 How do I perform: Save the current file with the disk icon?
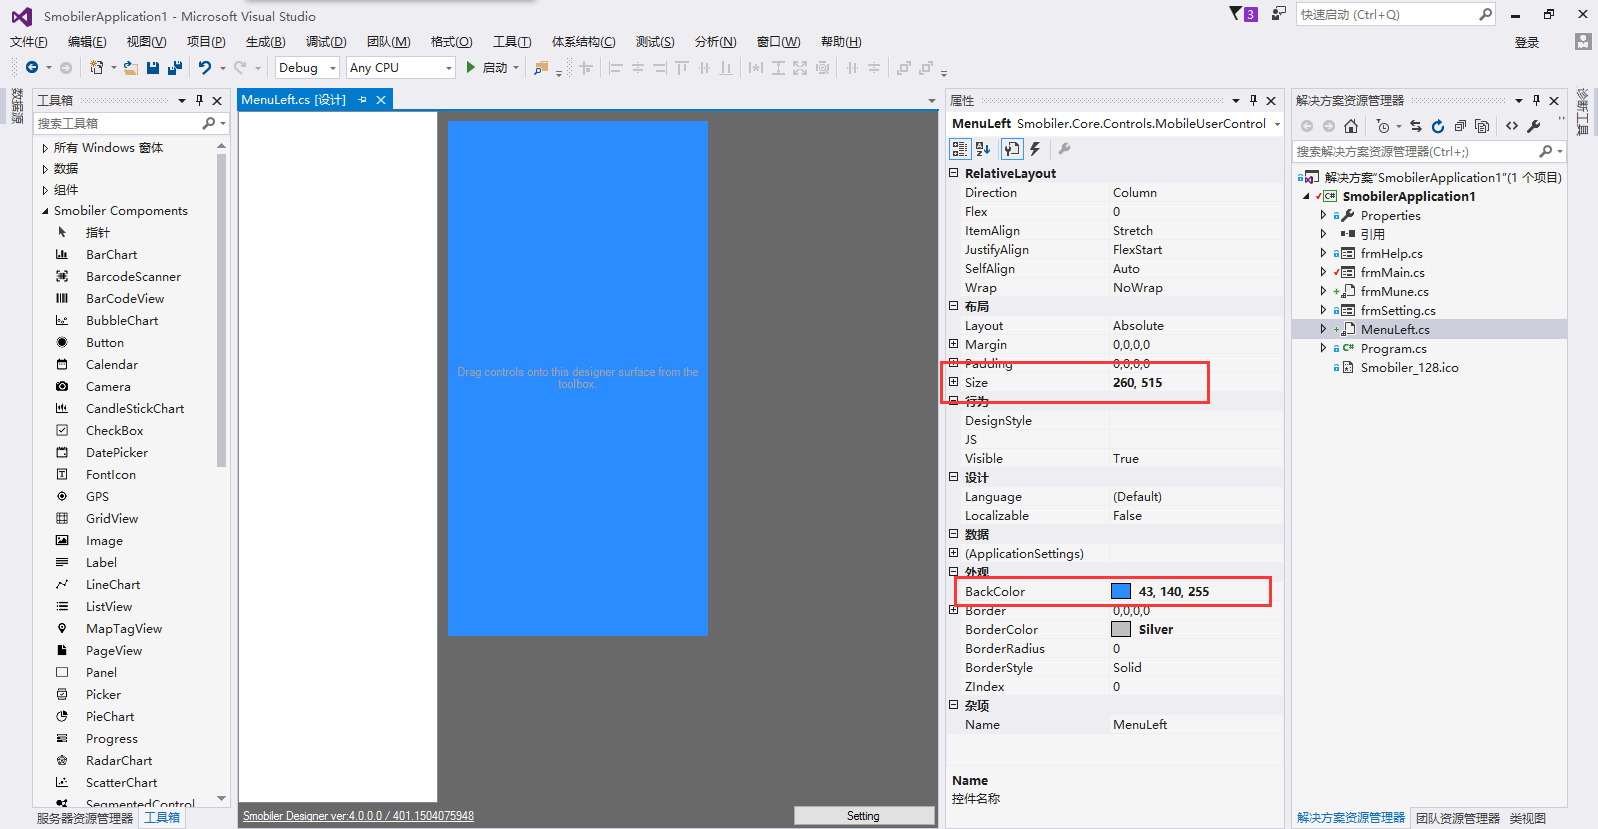[153, 68]
